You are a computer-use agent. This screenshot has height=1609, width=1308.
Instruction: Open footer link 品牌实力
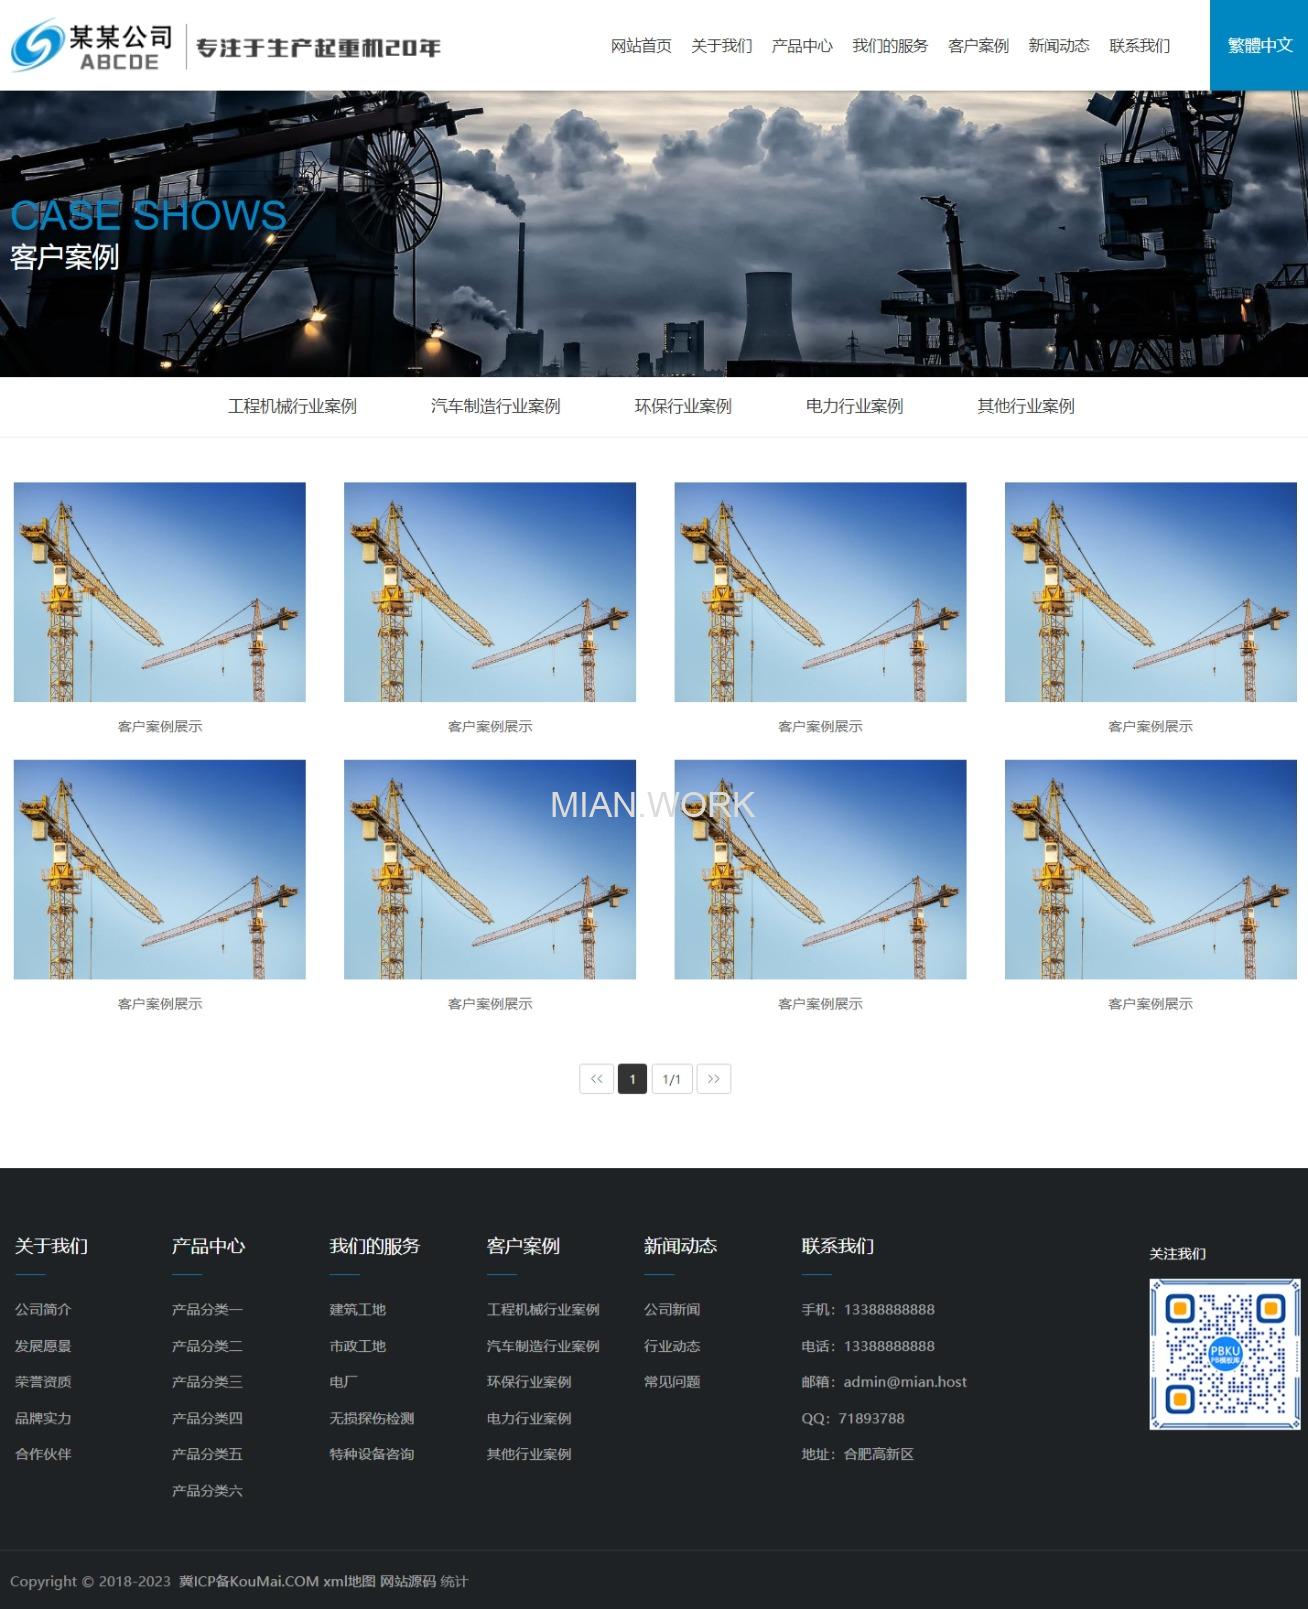pos(43,1418)
